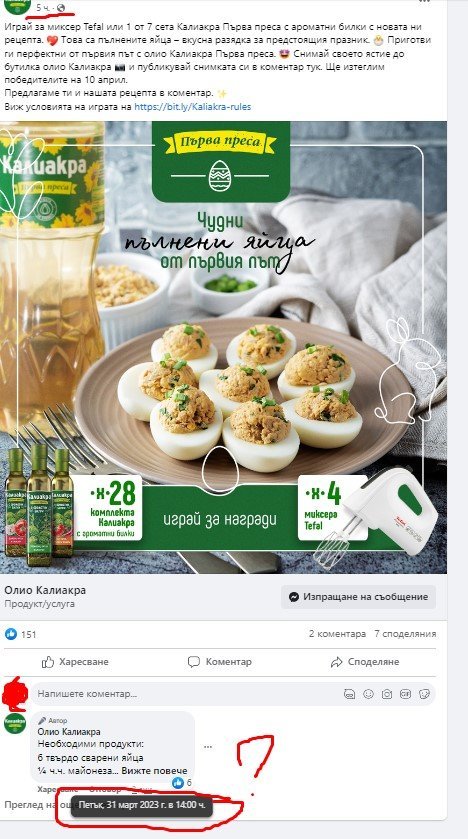
Task: Click the Харесване like button
Action: click(75, 662)
